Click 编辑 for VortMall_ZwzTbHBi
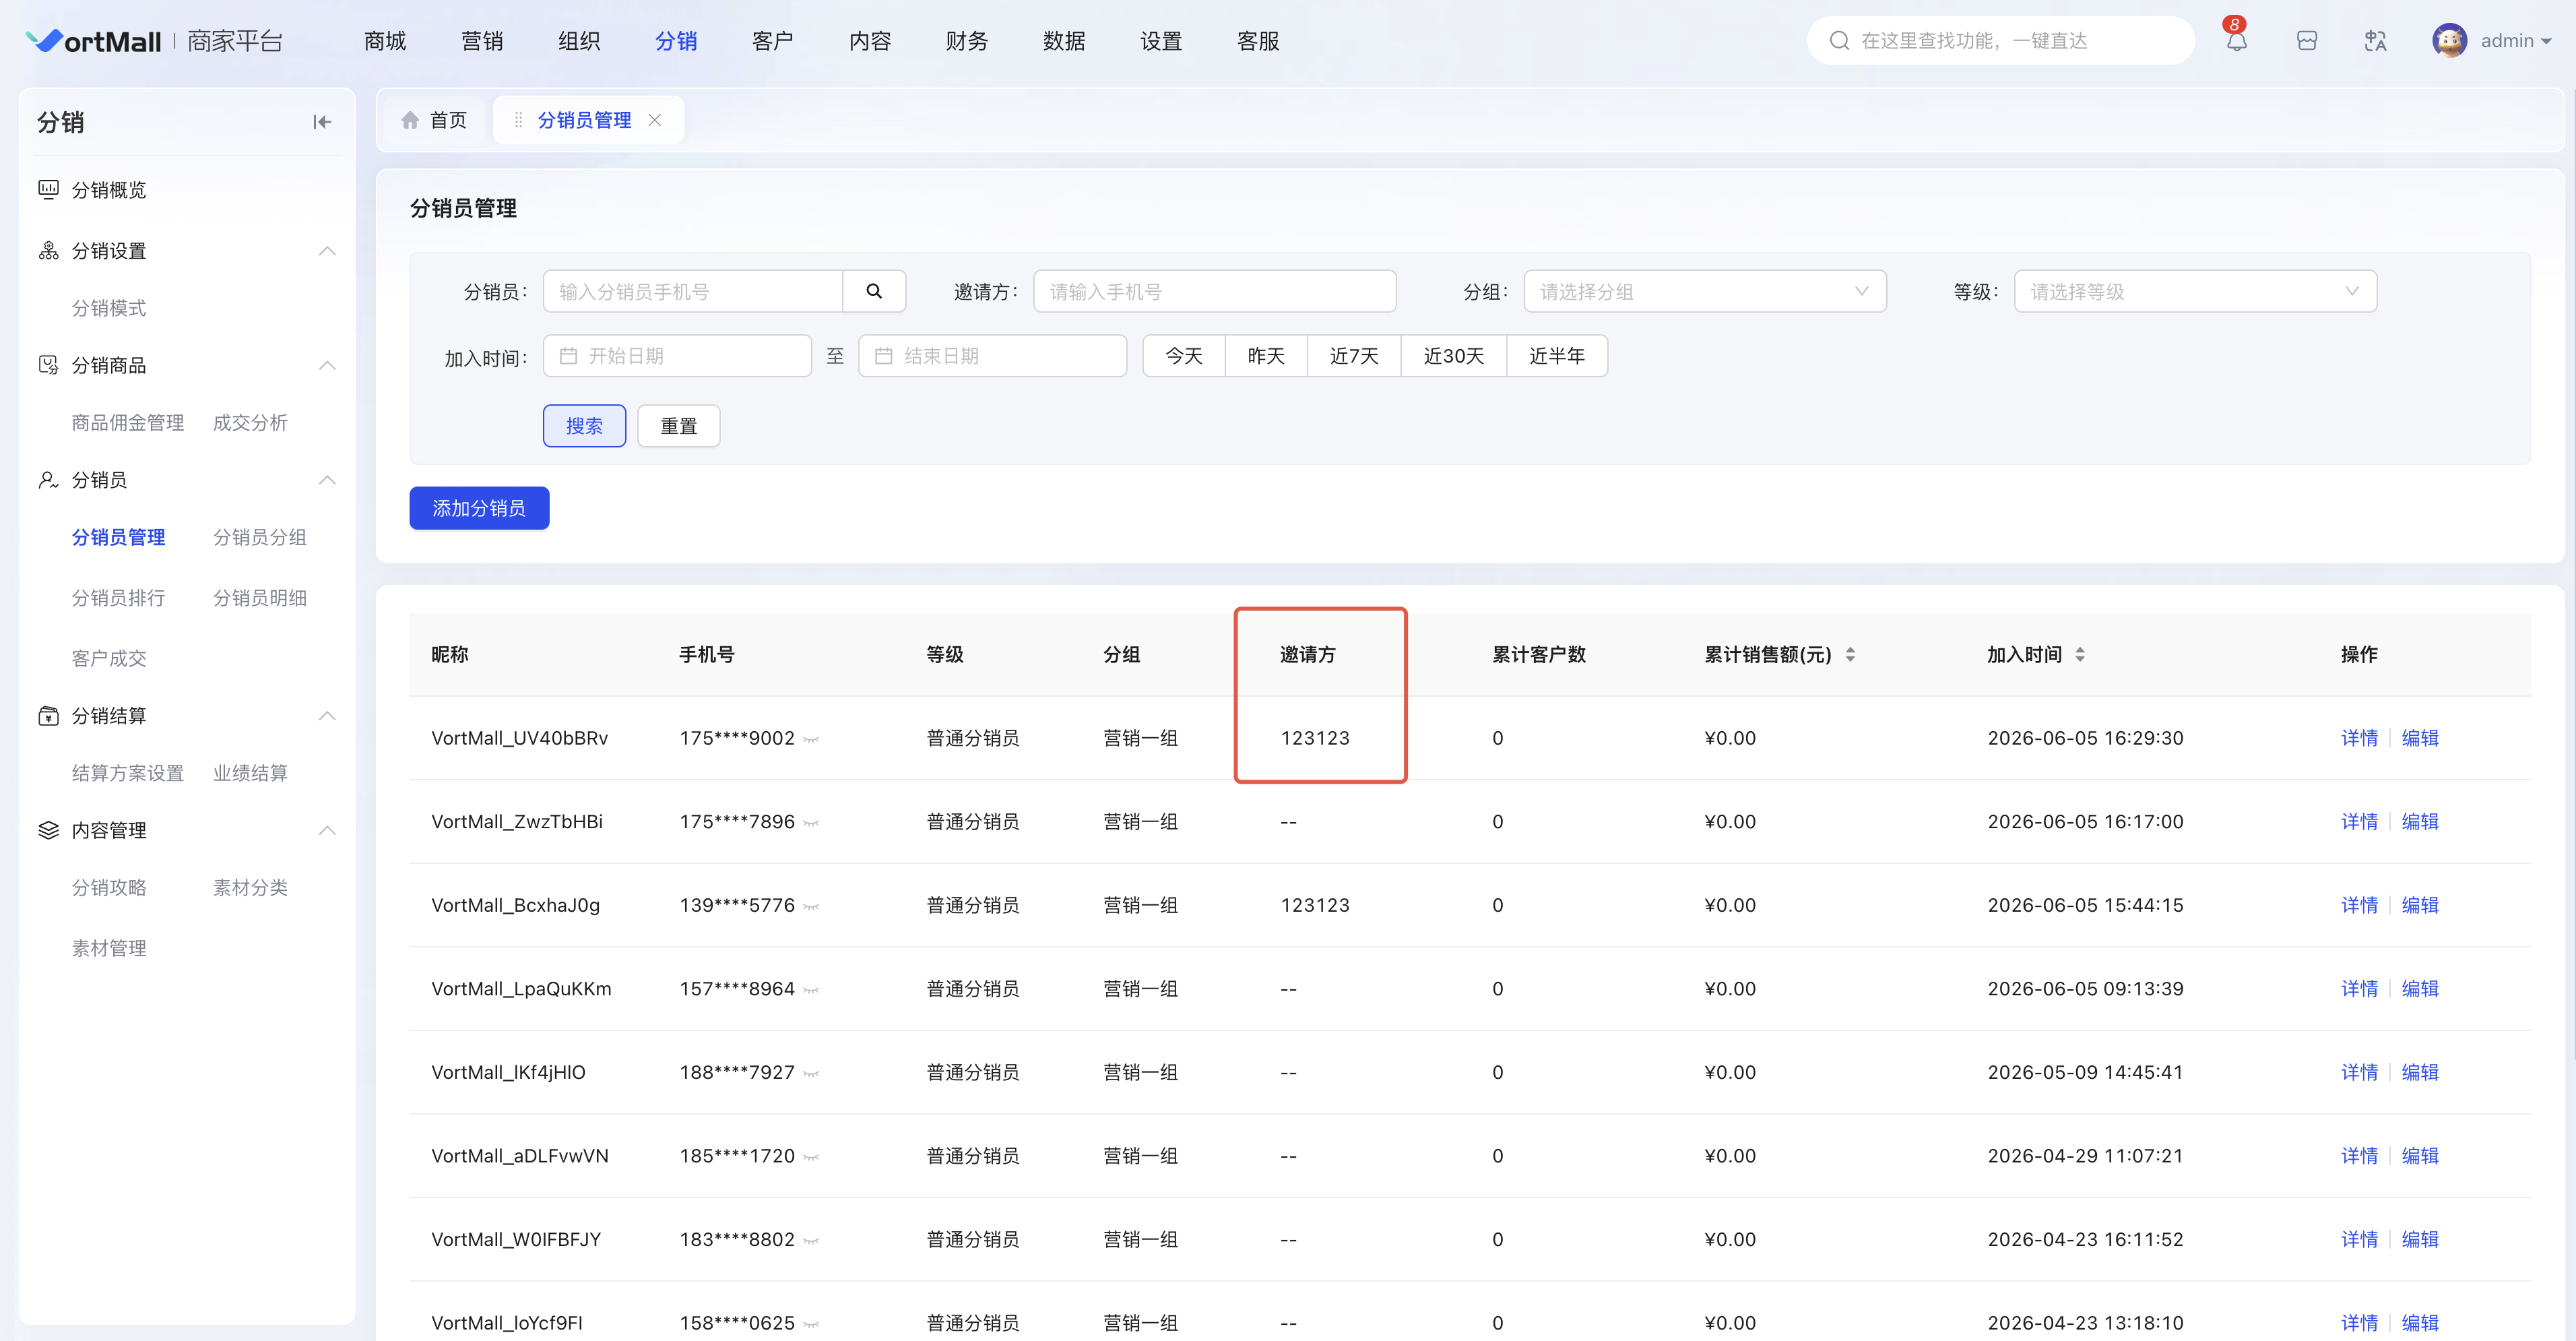Viewport: 2576px width, 1341px height. point(2420,822)
